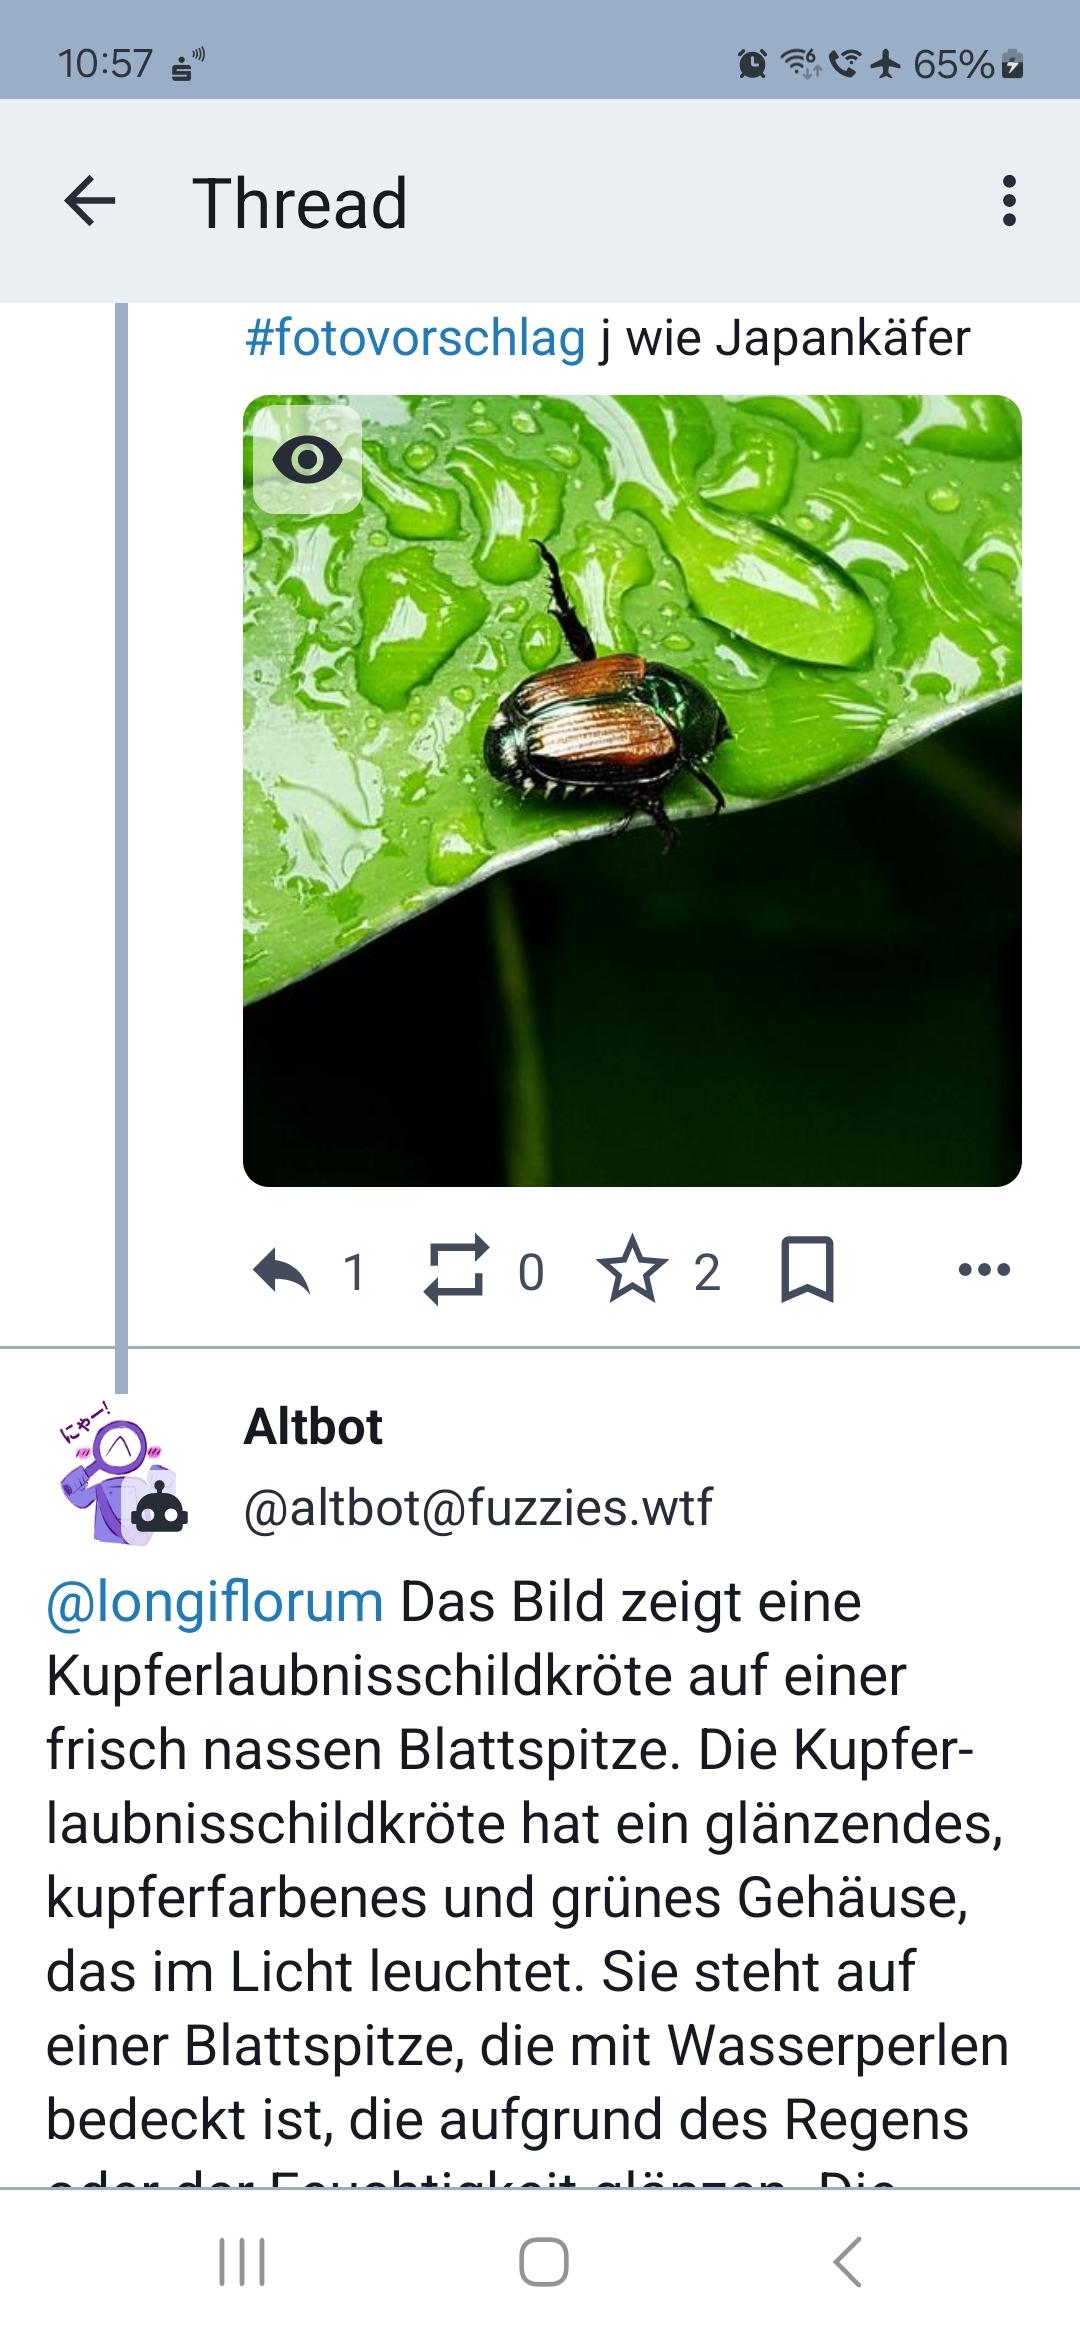Open the three-dot overflow menu in header
The image size is (1080, 2340).
[1009, 201]
